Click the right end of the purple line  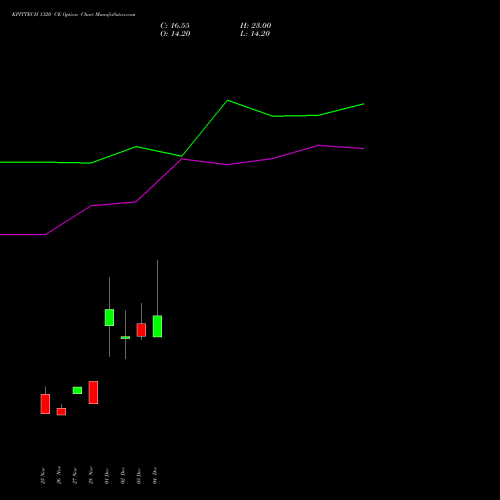(363, 149)
